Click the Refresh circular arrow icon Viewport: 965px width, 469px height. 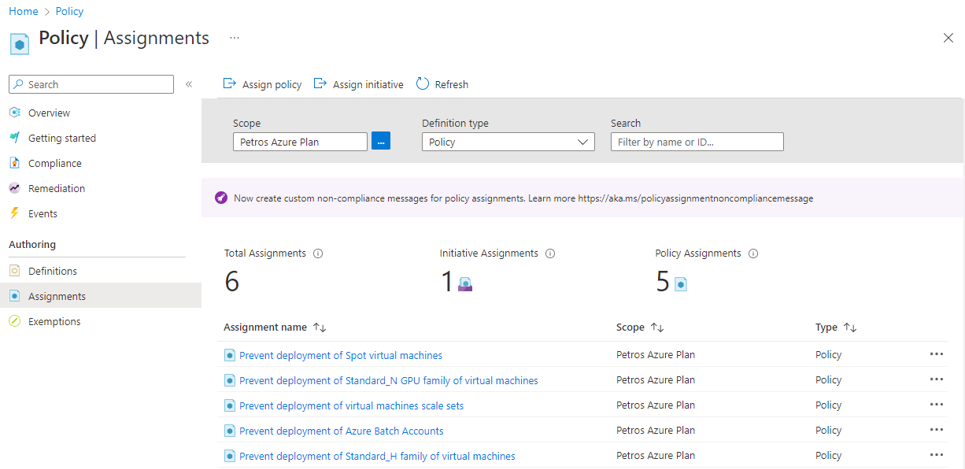tap(422, 84)
